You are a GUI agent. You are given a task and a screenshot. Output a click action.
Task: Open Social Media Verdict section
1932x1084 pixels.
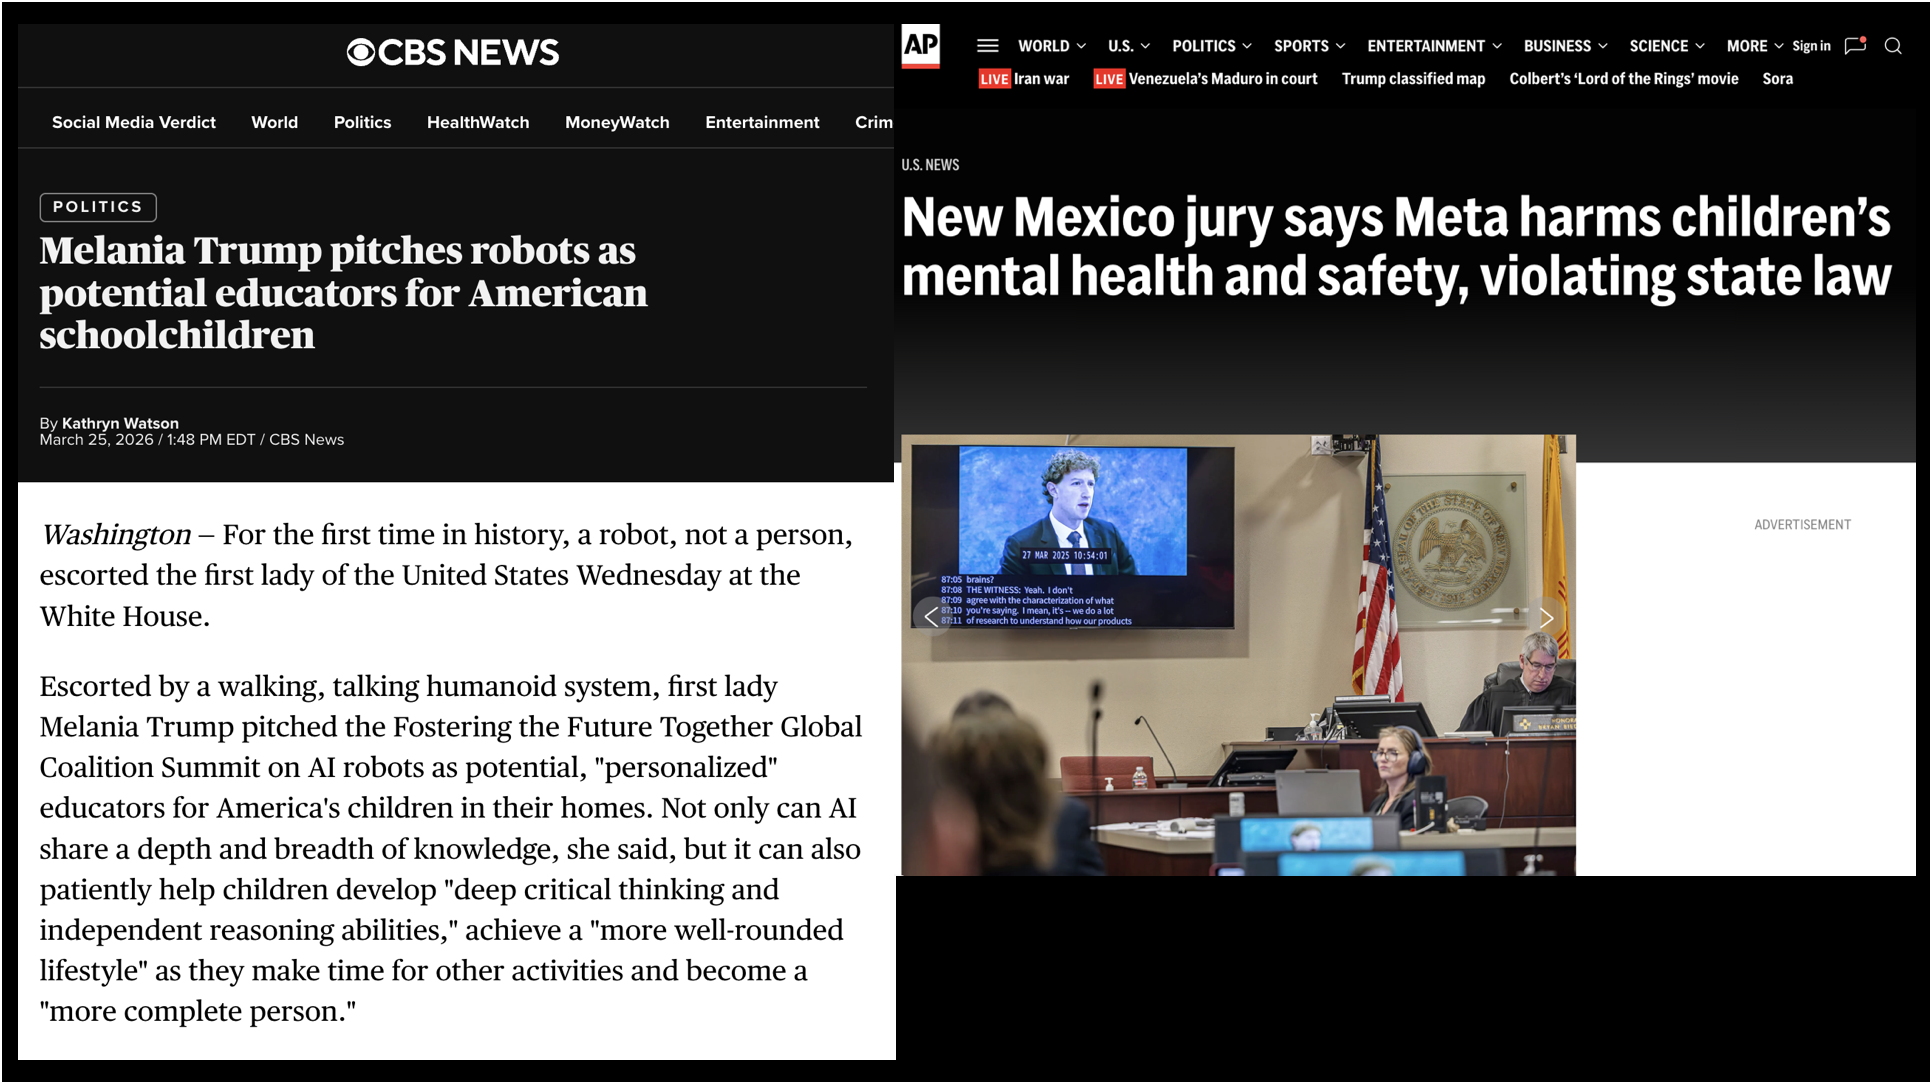click(134, 122)
